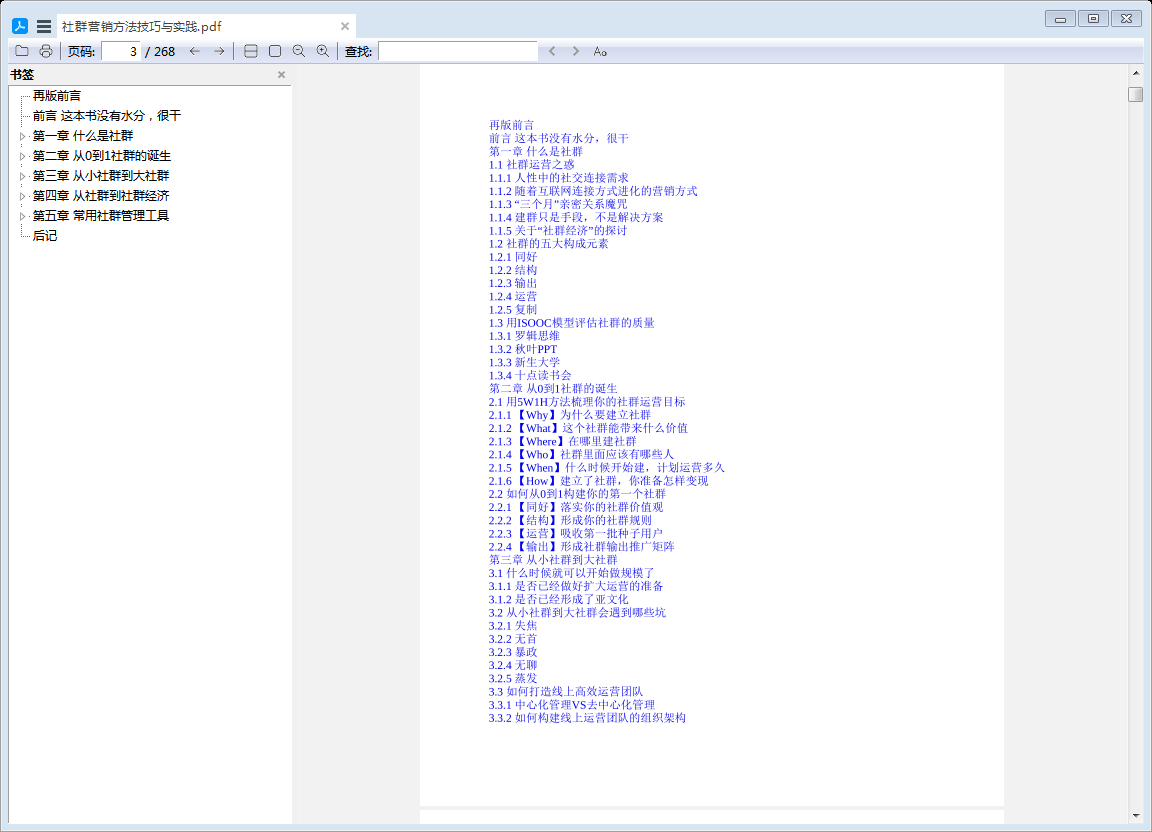This screenshot has height=832, width=1152.
Task: Expand the 第一章 什么是社群 bookmark
Action: point(23,136)
